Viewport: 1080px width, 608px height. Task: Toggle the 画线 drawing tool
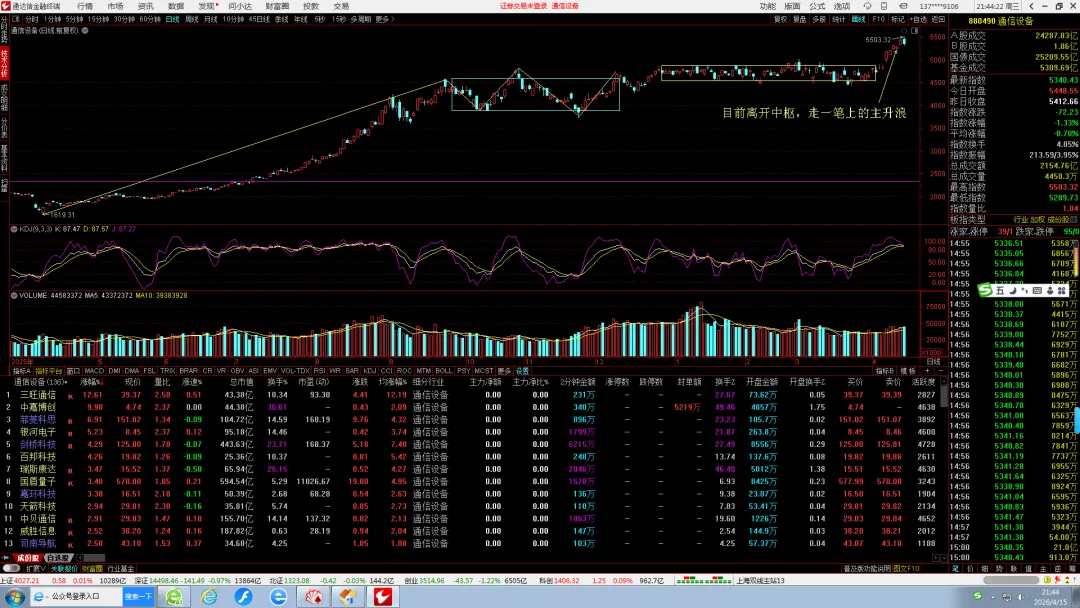[858, 19]
